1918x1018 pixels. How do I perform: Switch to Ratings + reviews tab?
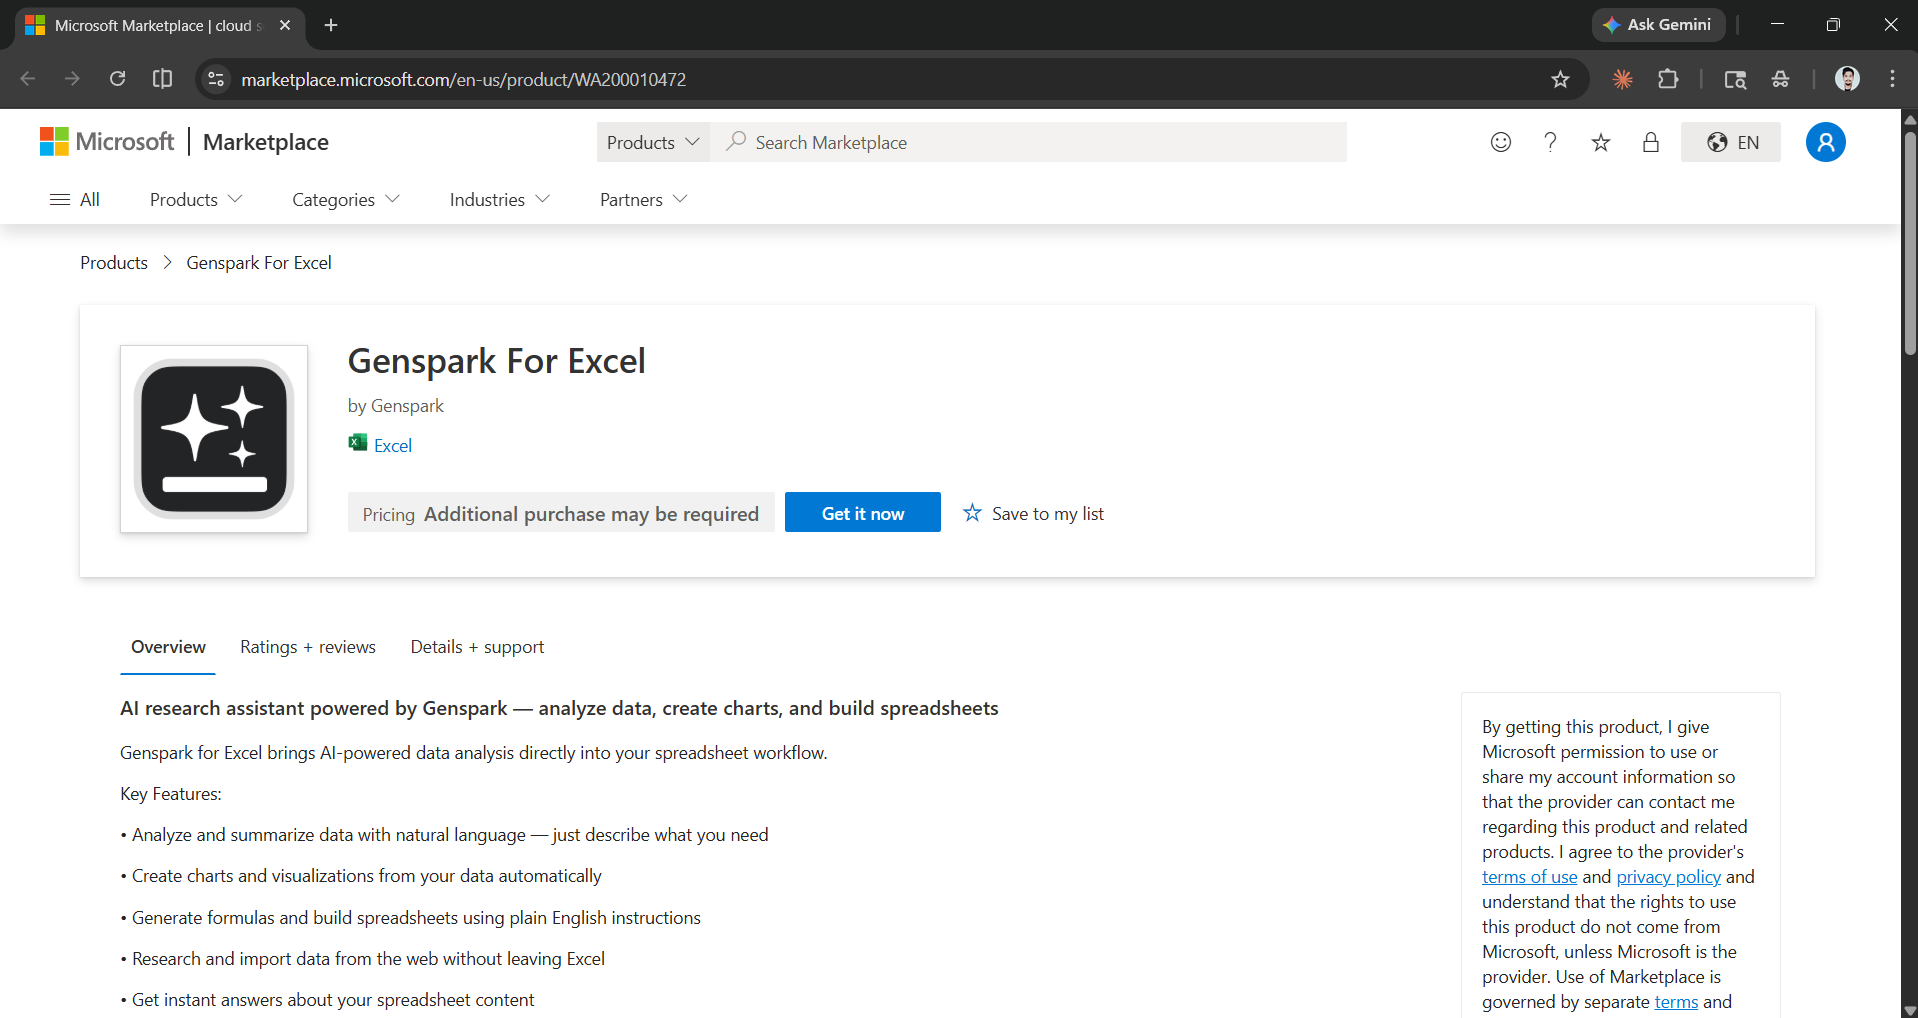[x=308, y=646]
